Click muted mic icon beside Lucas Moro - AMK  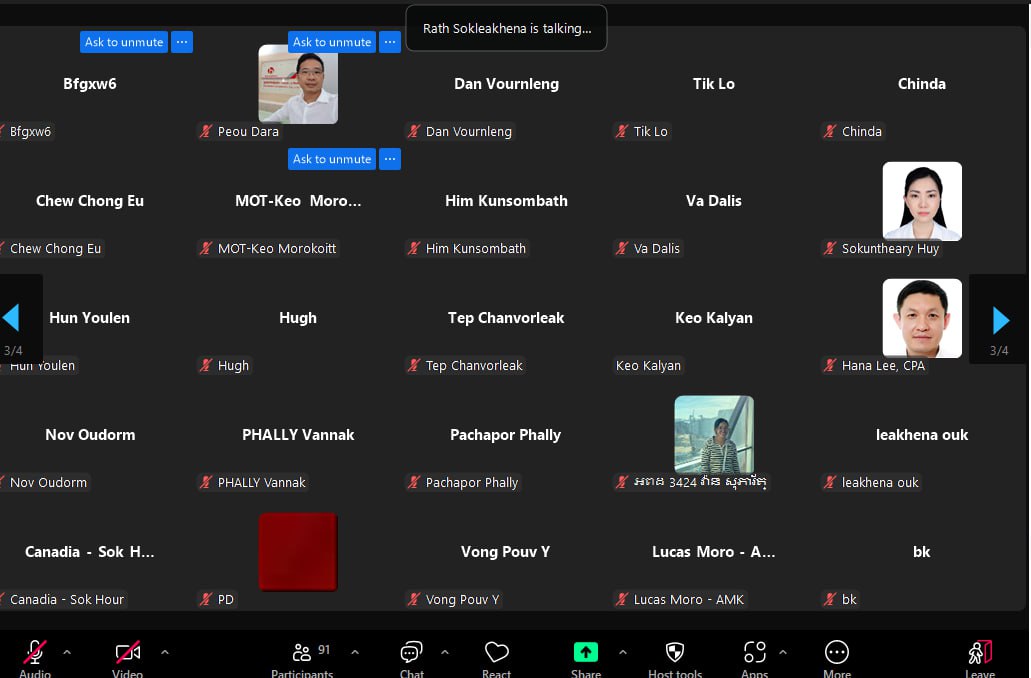622,600
